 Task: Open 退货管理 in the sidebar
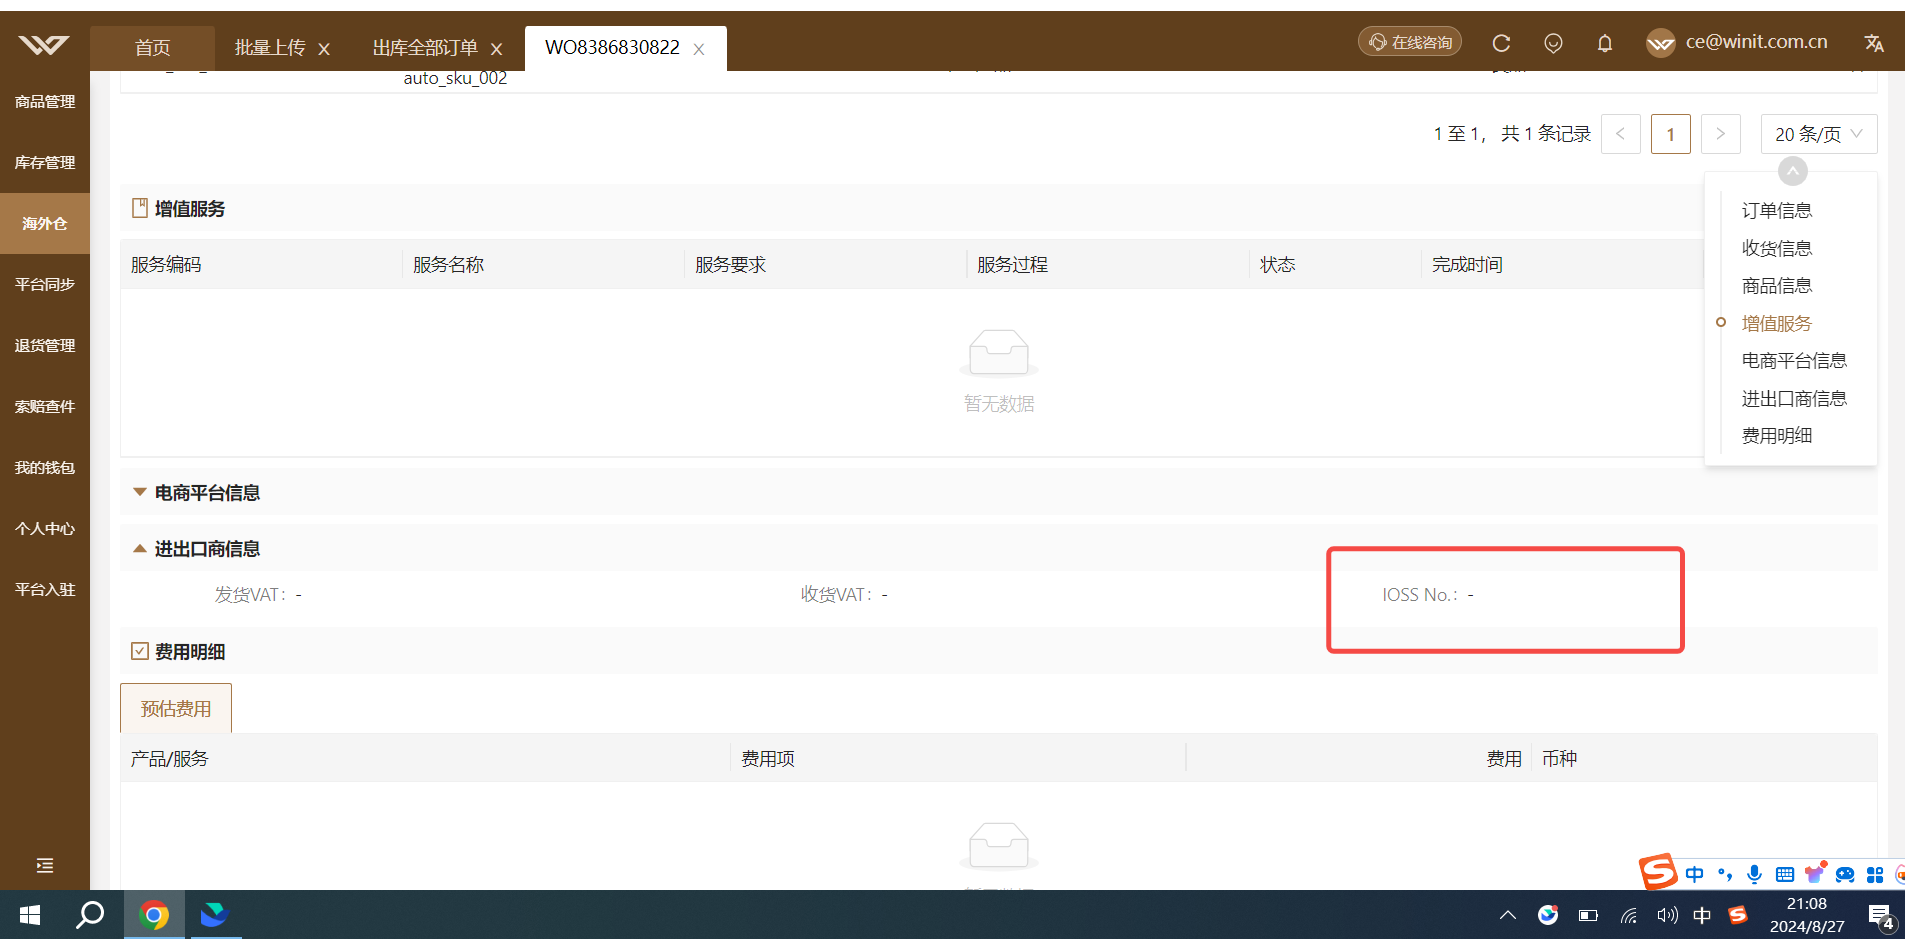pos(45,346)
